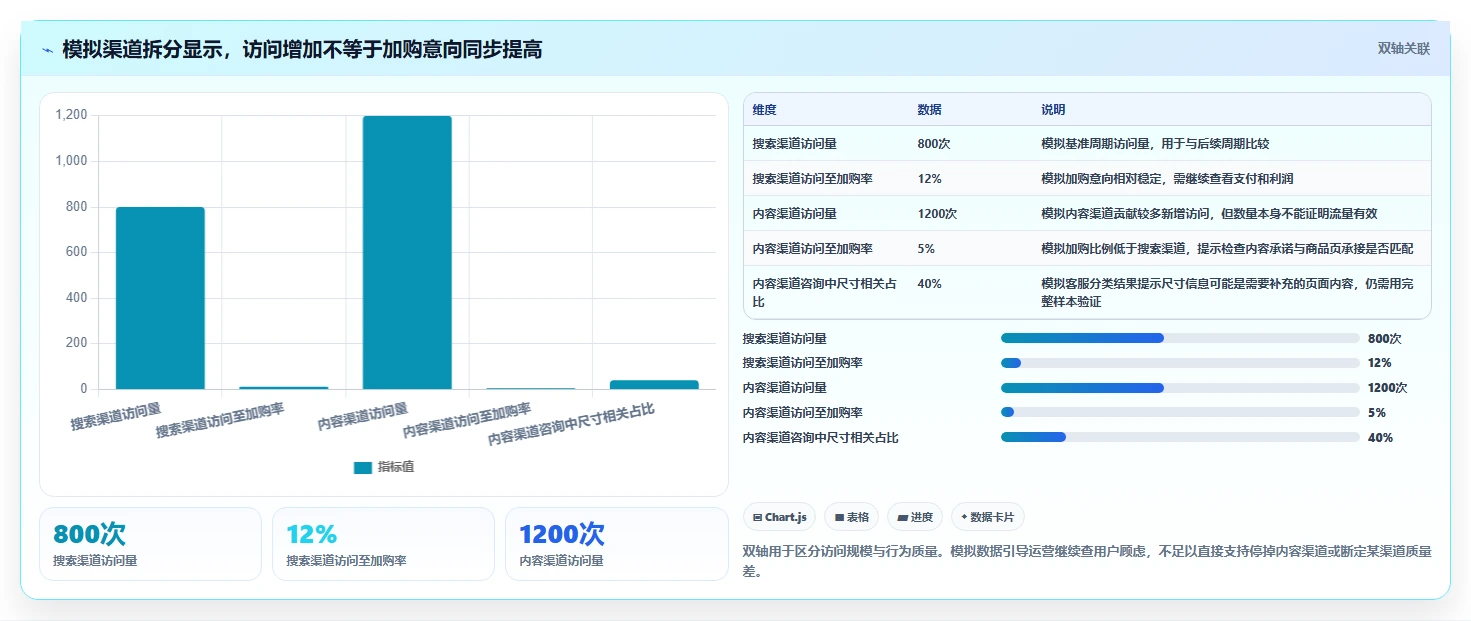Click the 双轴关联 label in header
This screenshot has width=1471, height=621.
tap(1404, 48)
